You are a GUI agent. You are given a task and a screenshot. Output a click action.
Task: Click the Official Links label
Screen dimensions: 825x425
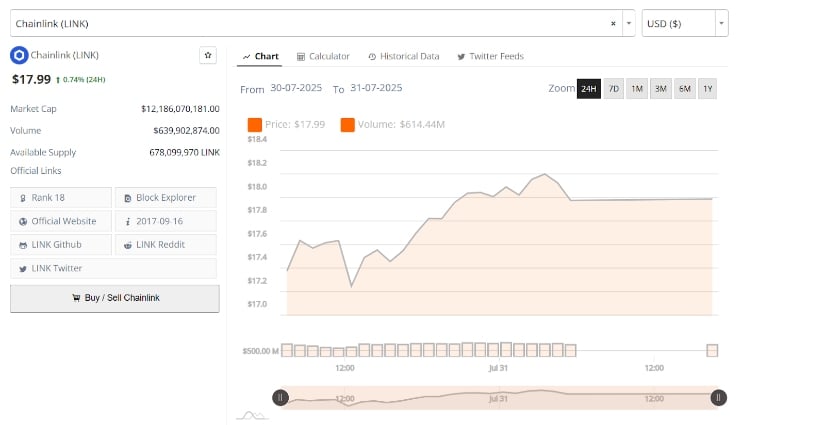(36, 171)
